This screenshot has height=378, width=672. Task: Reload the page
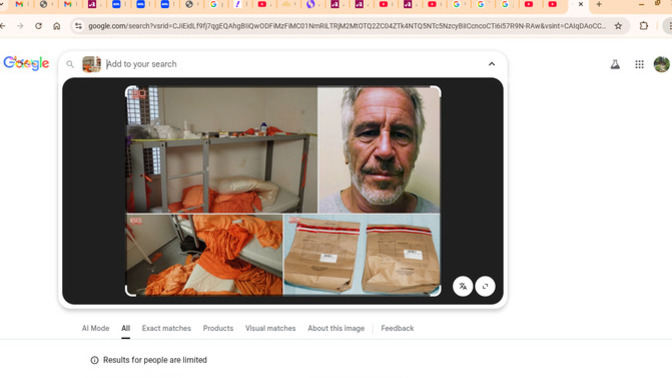point(39,26)
